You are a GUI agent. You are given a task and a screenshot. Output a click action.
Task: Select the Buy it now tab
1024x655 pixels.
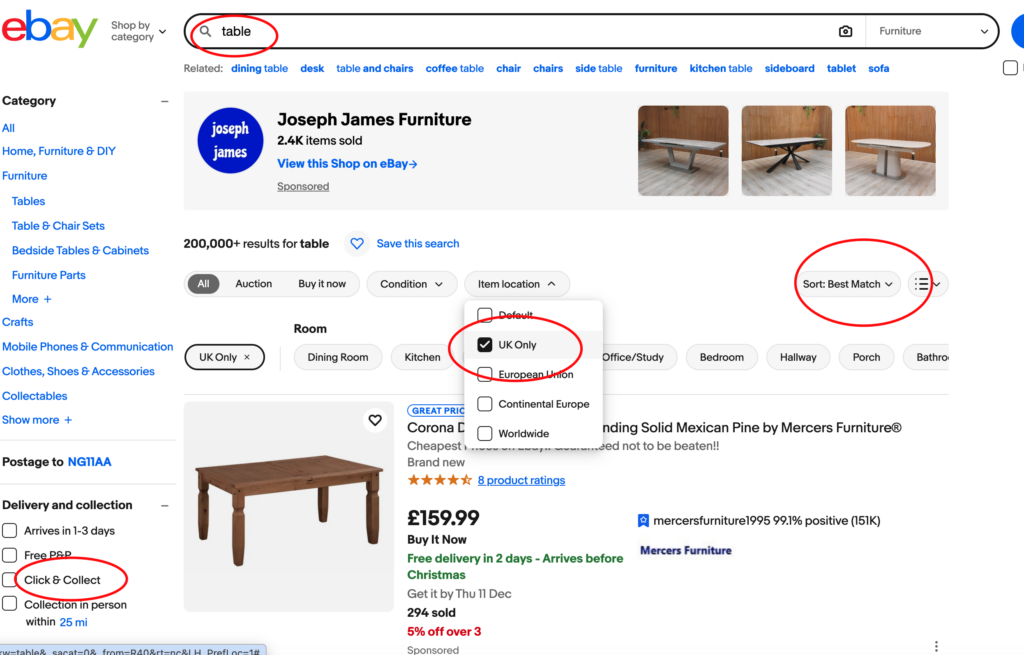[322, 284]
